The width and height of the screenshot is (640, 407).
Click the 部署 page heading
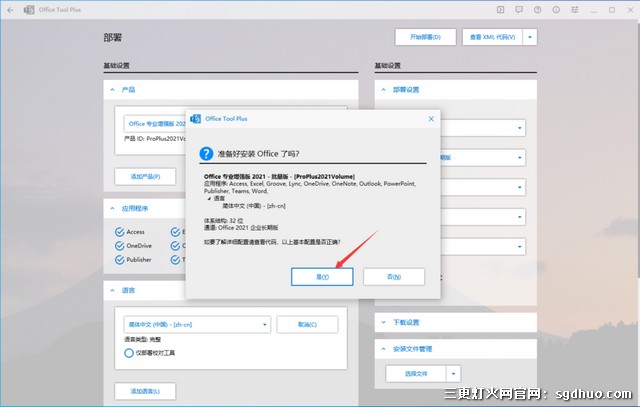(x=113, y=38)
